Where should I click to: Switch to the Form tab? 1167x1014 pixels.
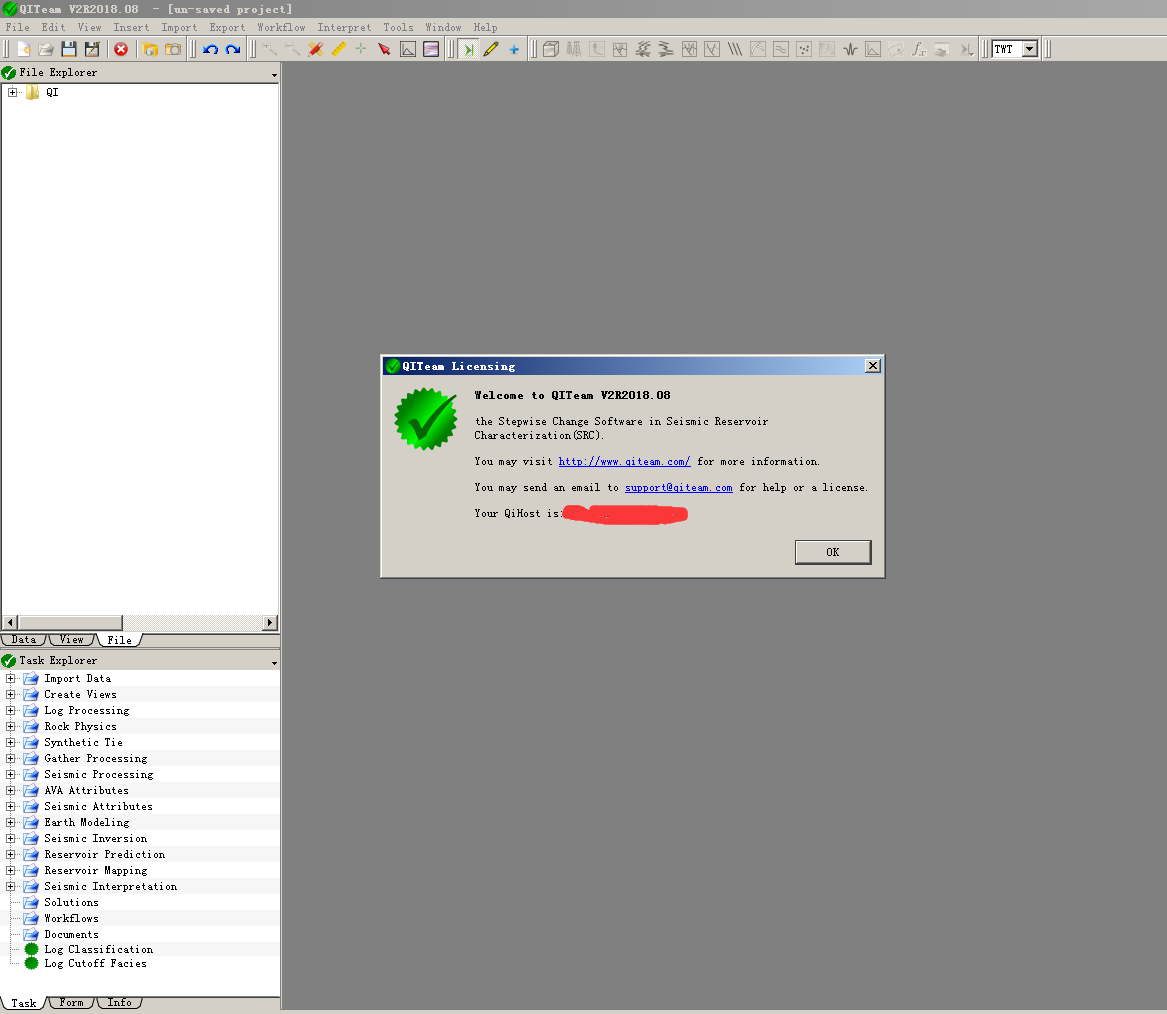point(71,1002)
